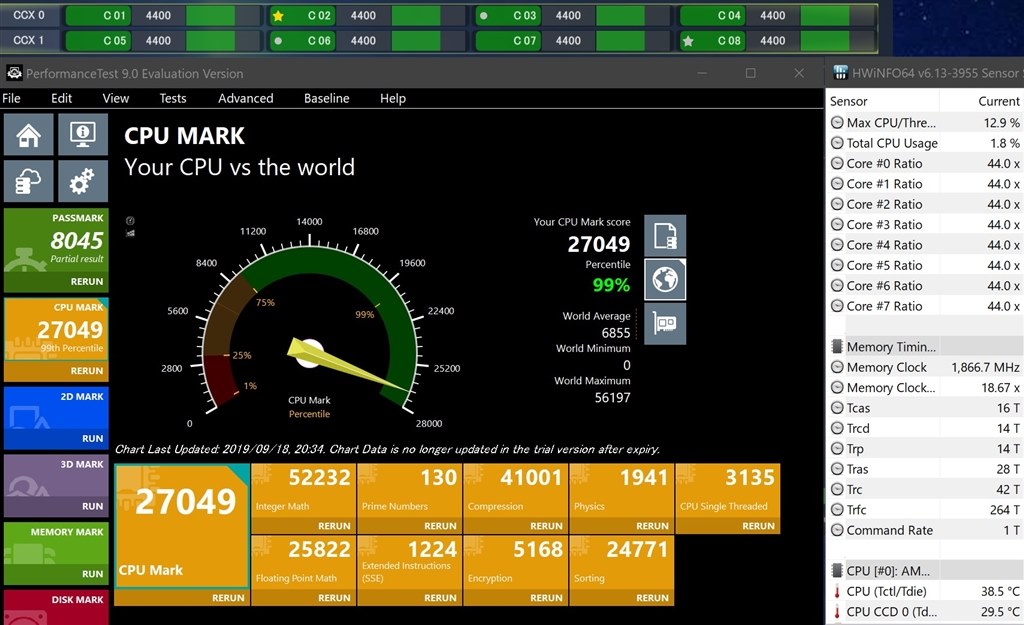Rerun the Sorting test
1024x625 pixels.
pyautogui.click(x=652, y=598)
